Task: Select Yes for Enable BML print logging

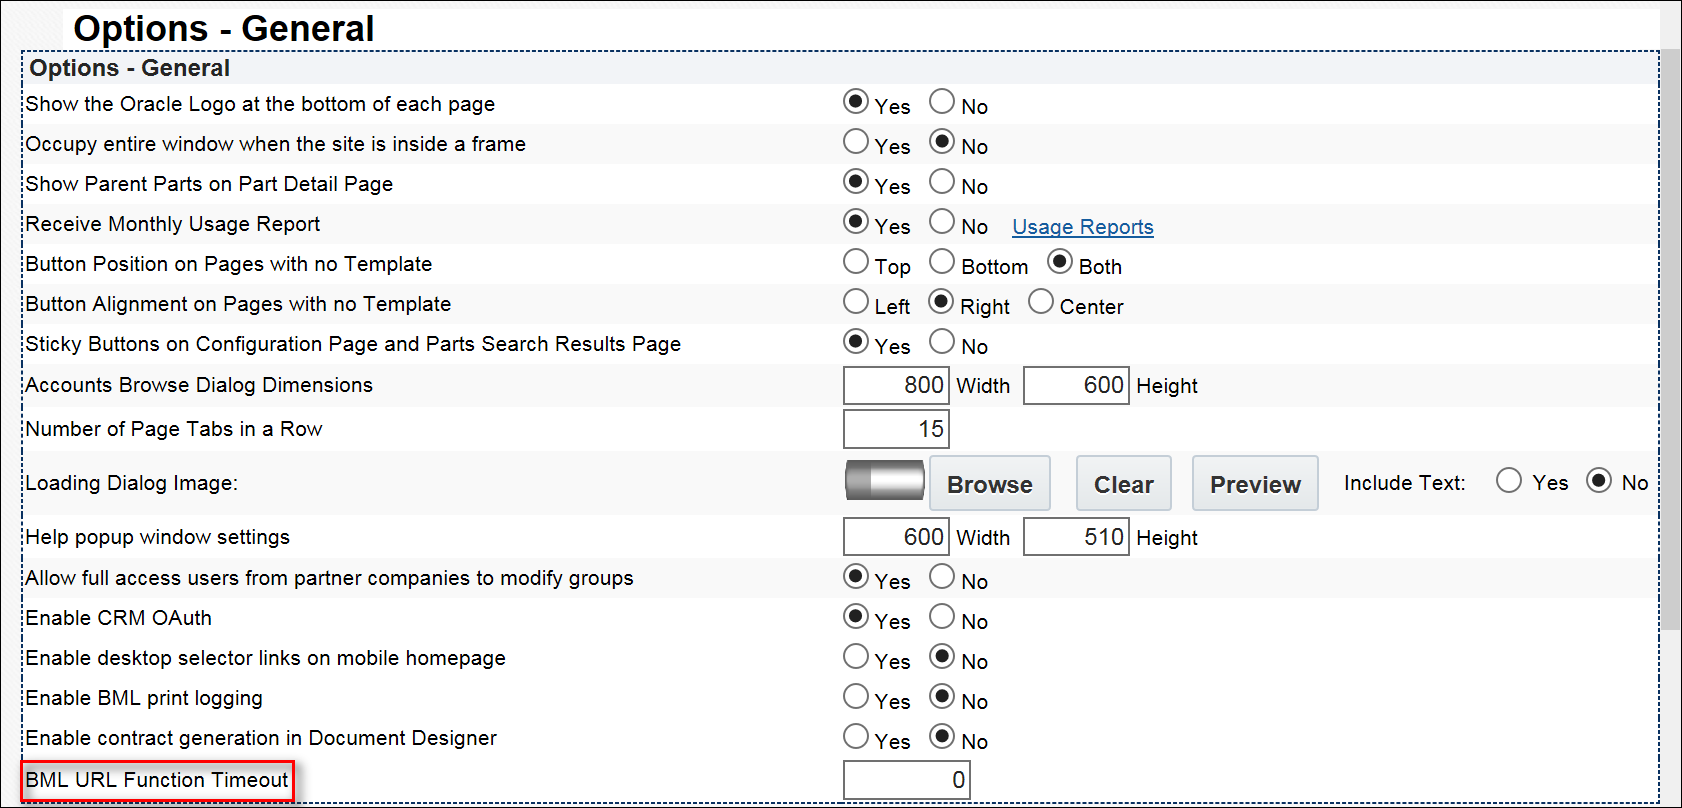Action: coord(856,697)
